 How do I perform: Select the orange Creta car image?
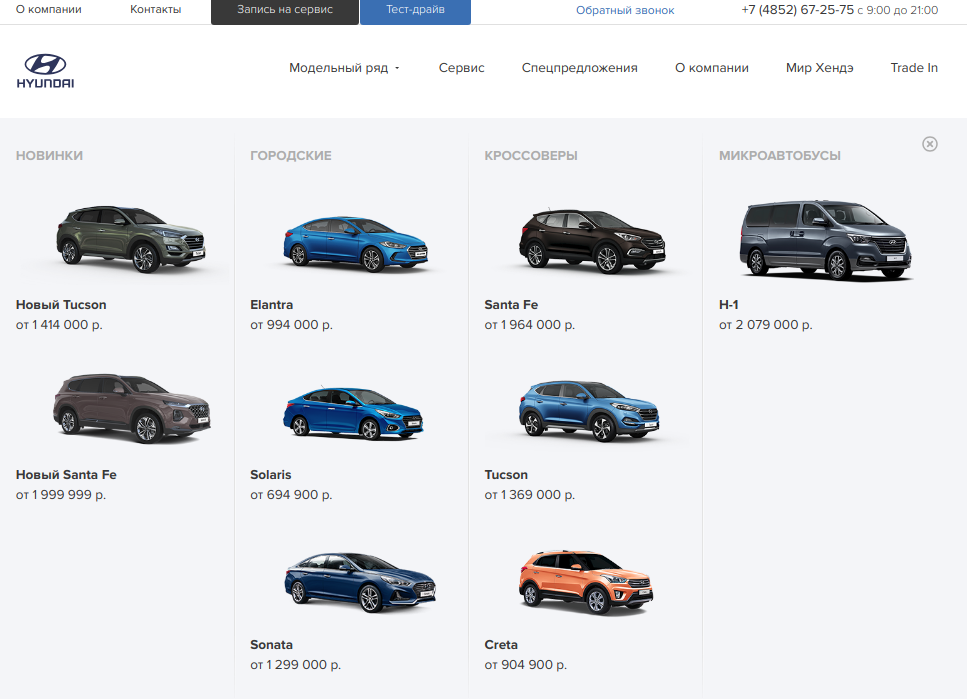[x=586, y=582]
